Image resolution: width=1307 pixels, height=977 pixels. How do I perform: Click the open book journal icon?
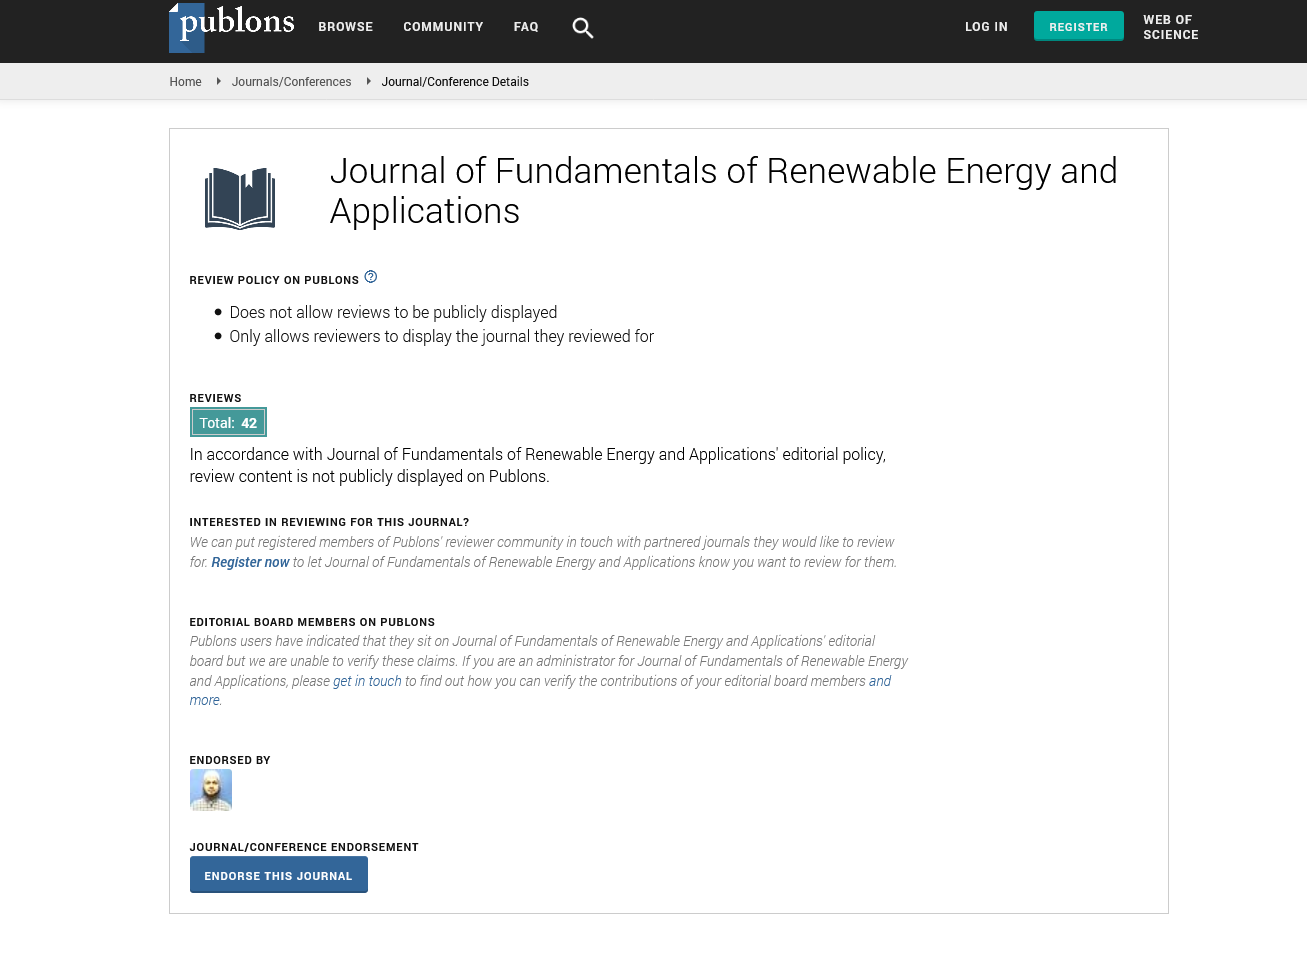click(x=240, y=198)
